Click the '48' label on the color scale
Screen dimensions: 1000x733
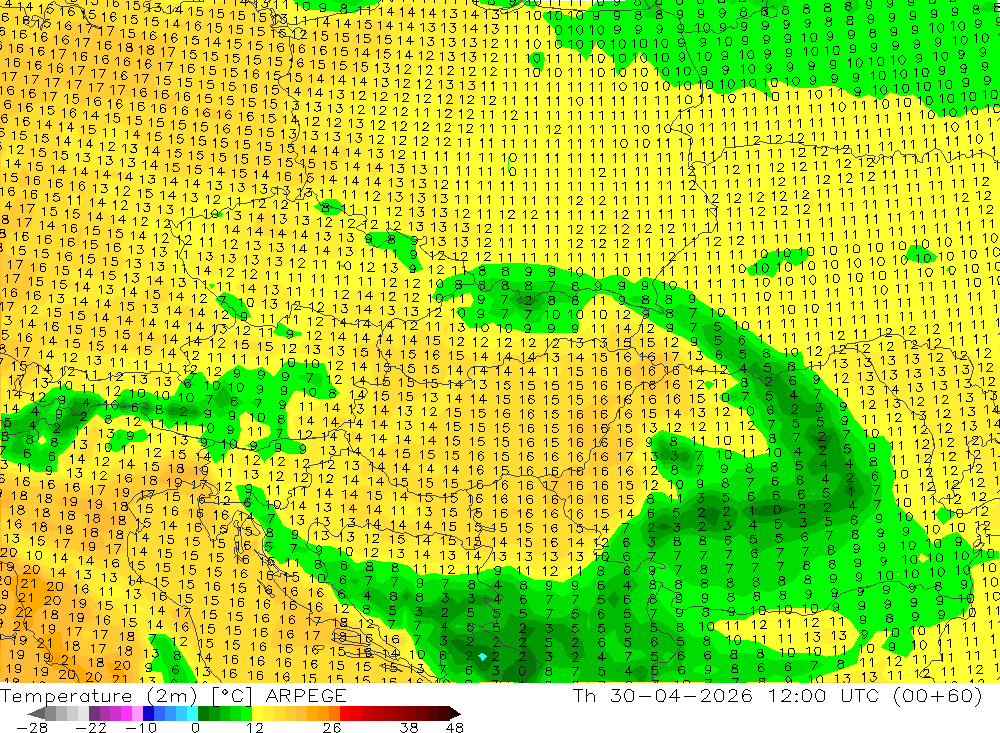pos(455,727)
